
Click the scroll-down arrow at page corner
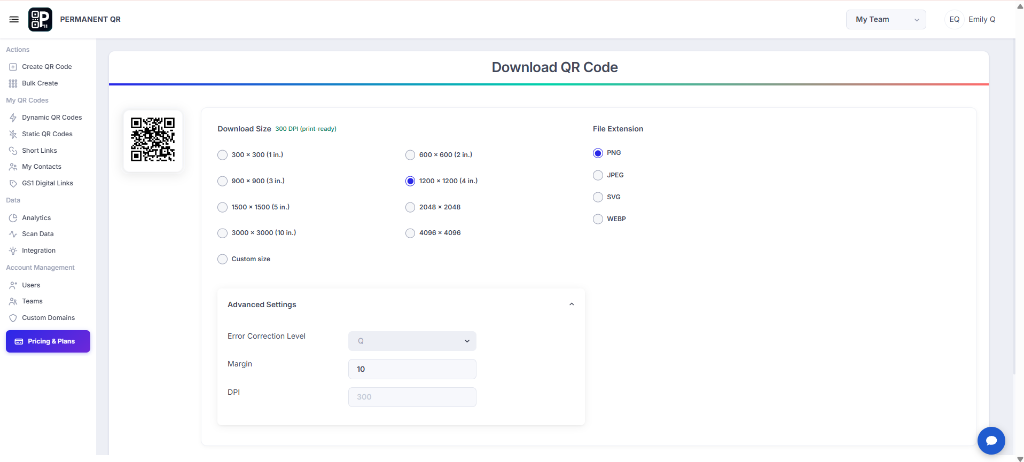tap(1019, 458)
